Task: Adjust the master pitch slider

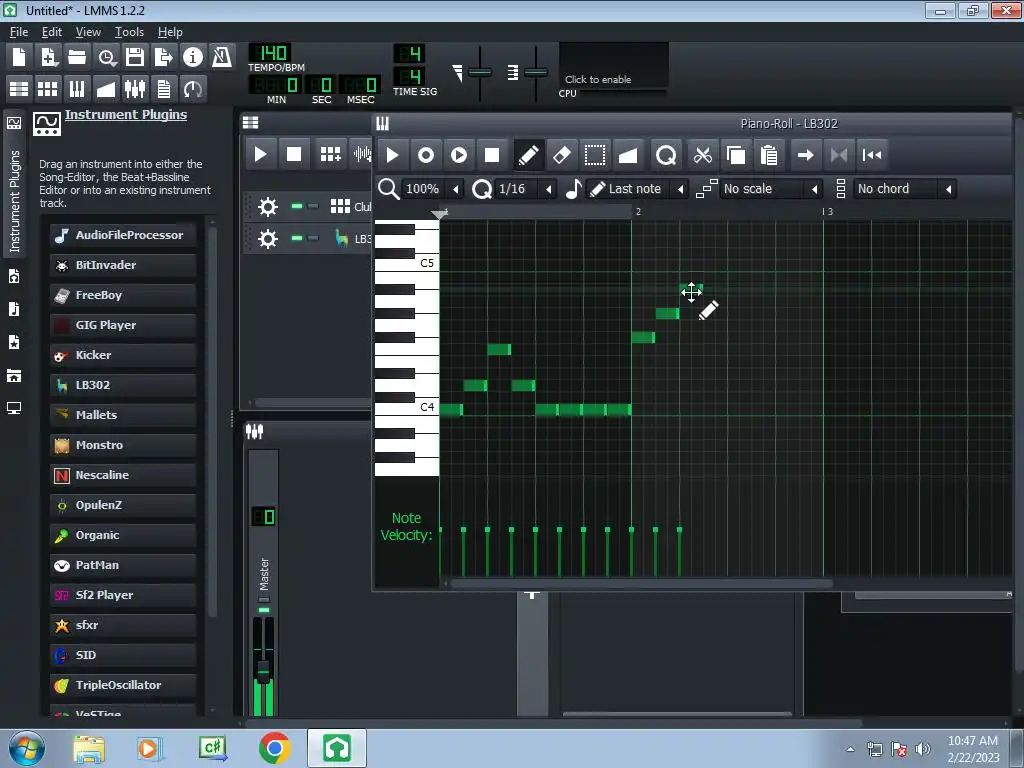Action: coord(536,72)
